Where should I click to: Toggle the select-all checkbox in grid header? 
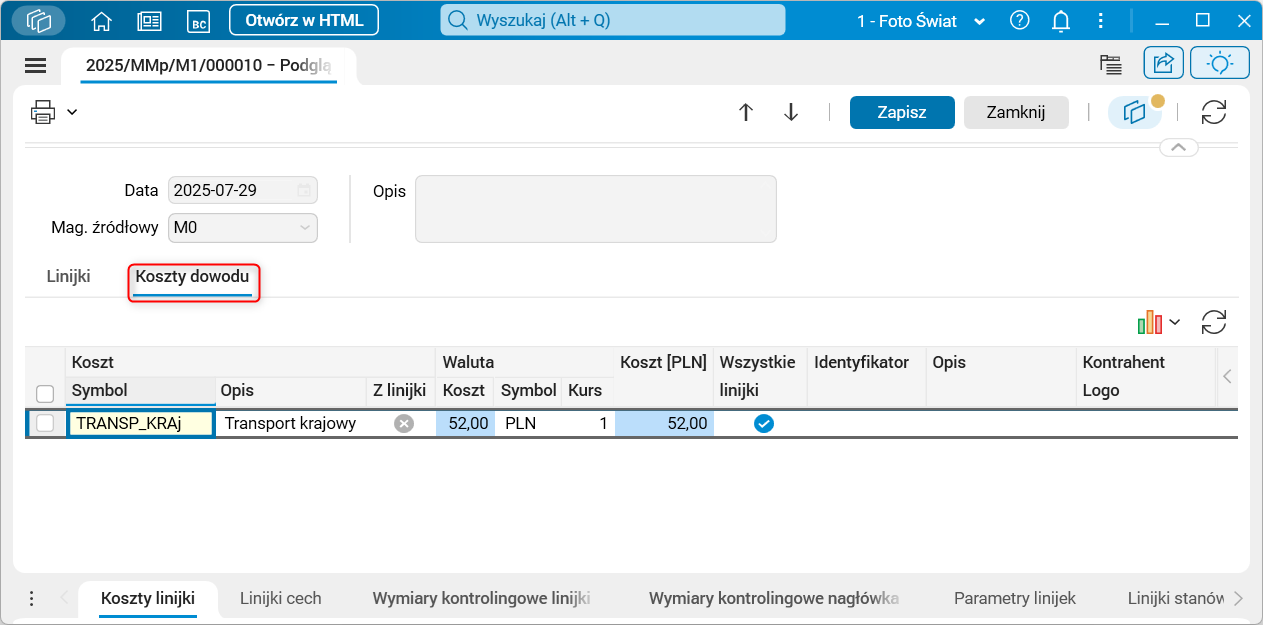click(x=45, y=393)
